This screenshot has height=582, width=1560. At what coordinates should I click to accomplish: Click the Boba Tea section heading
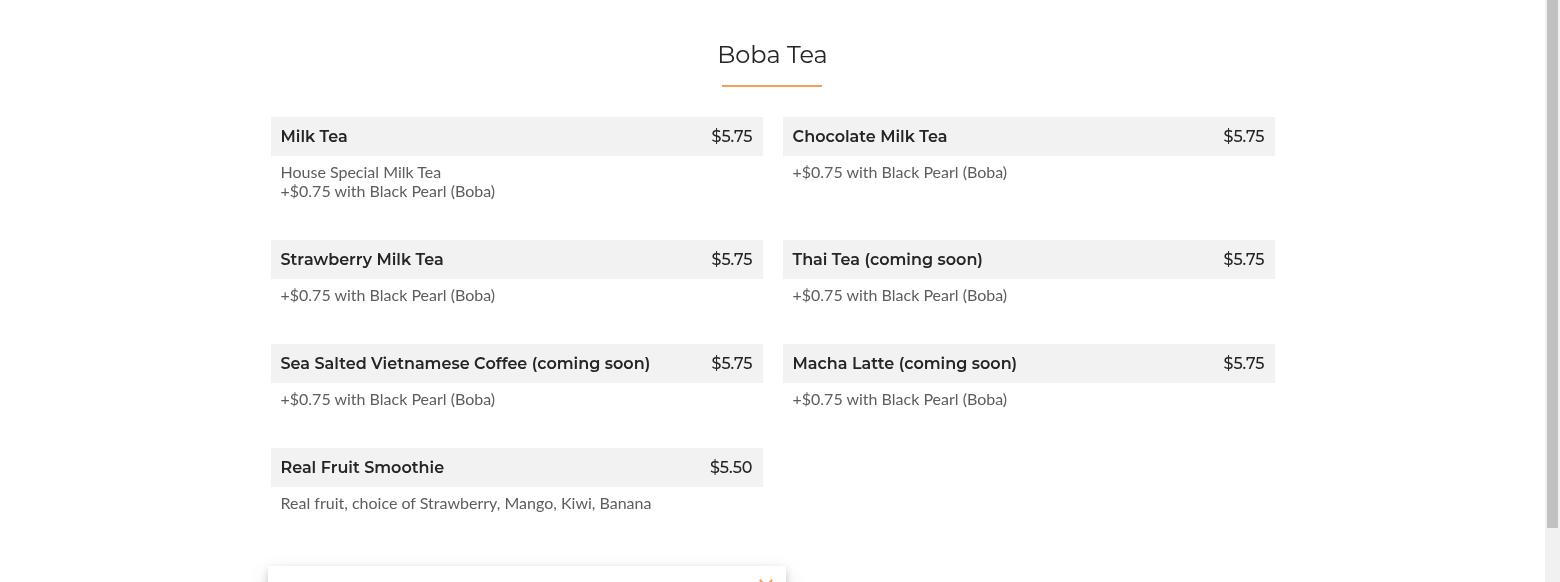772,55
